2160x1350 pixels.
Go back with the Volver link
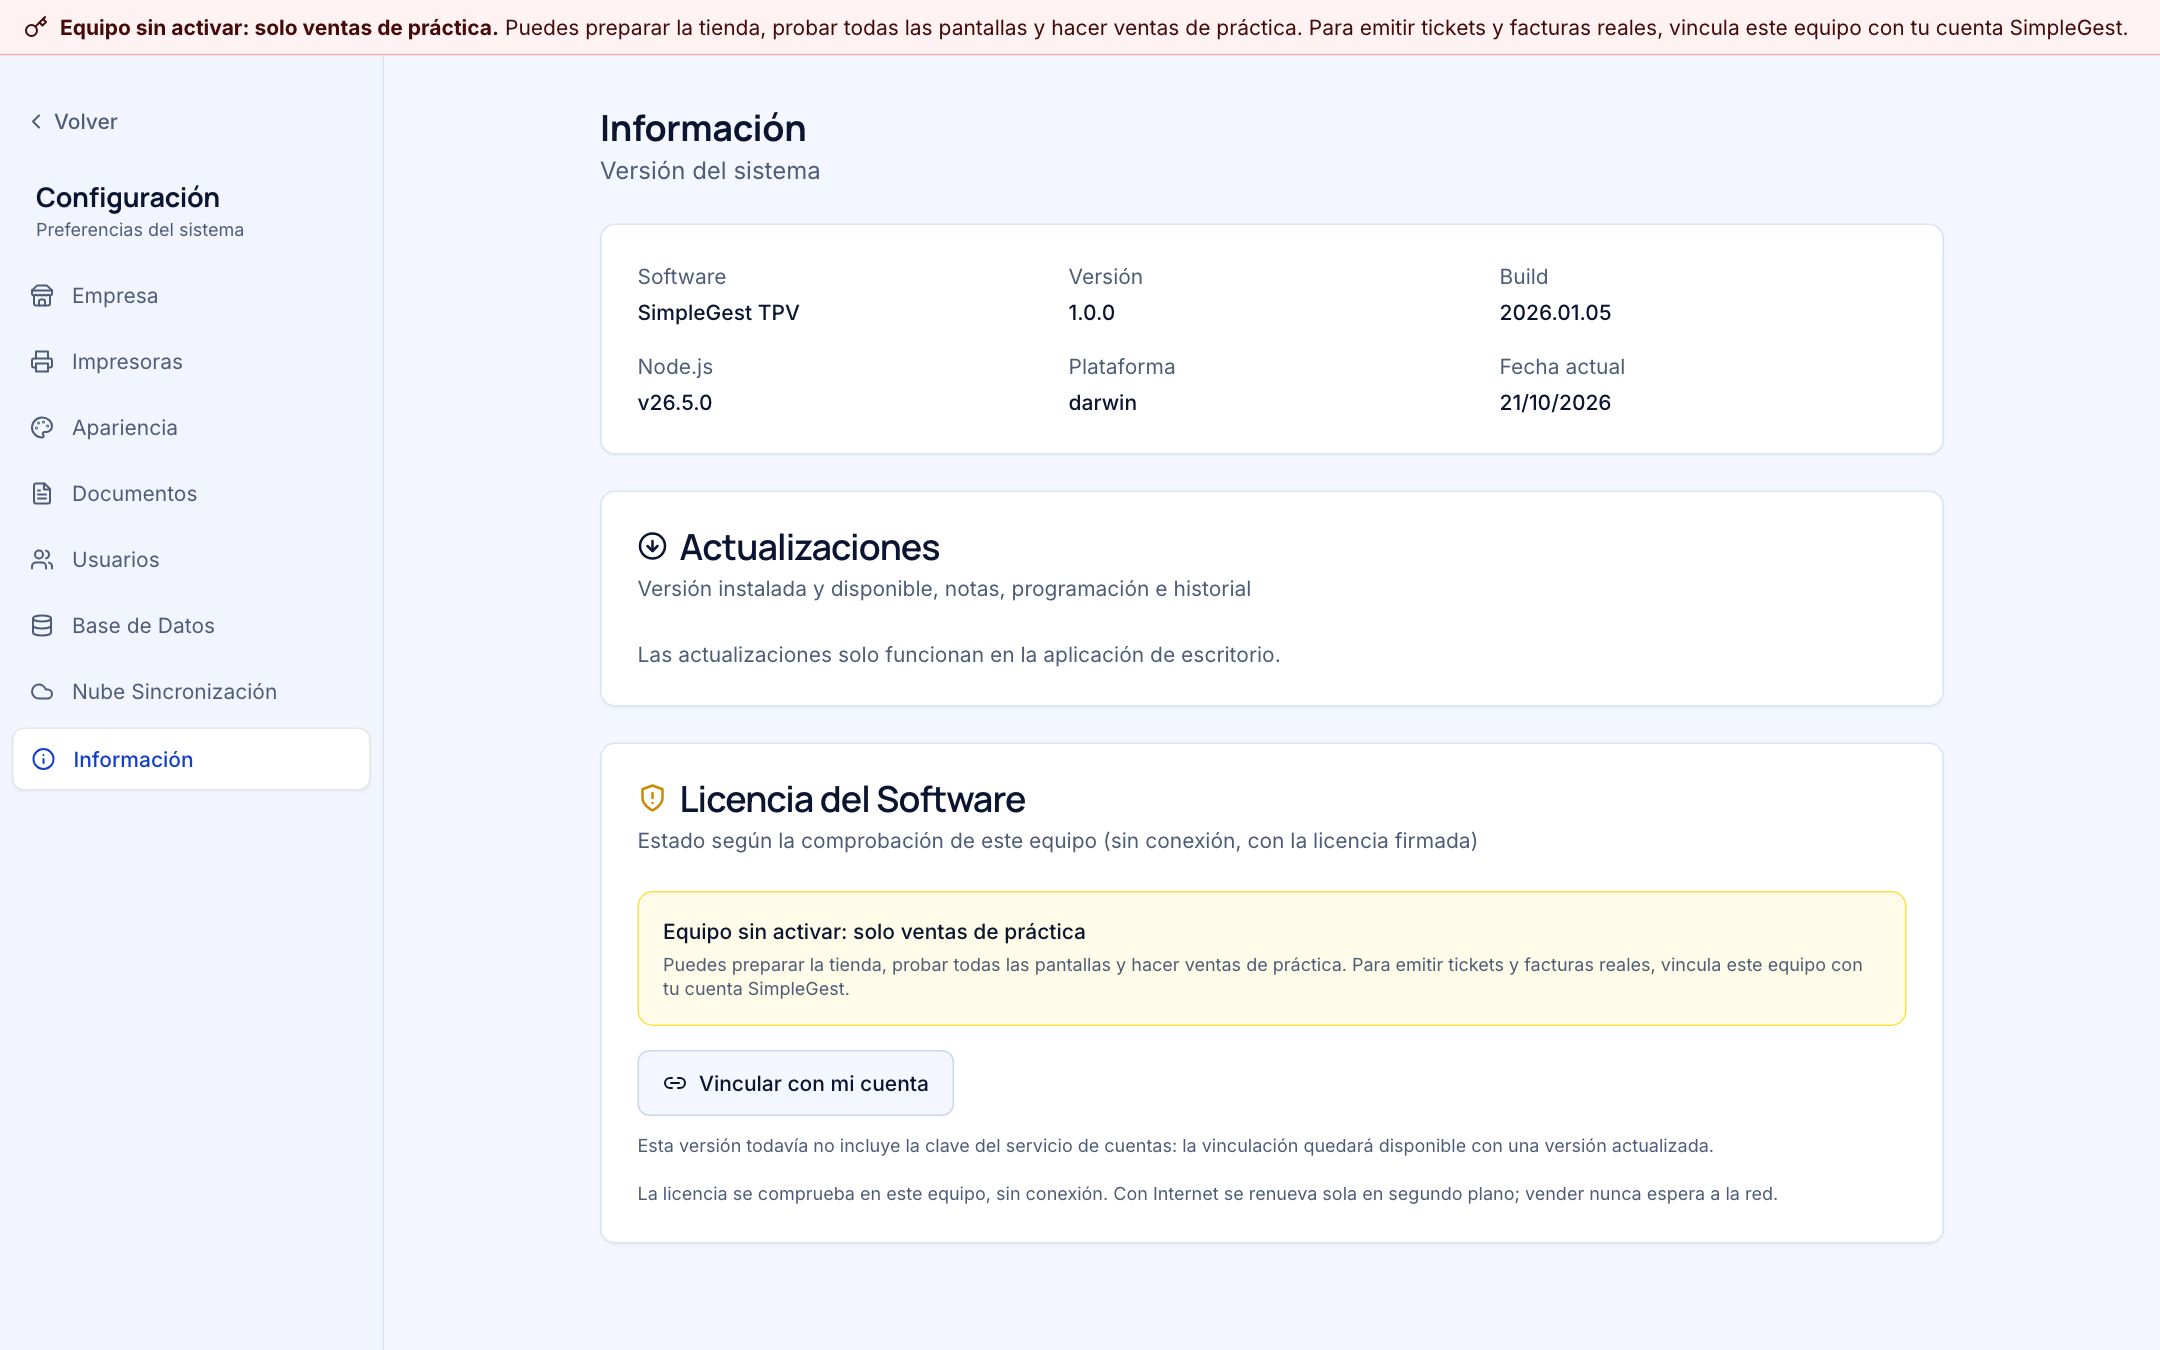[x=74, y=121]
